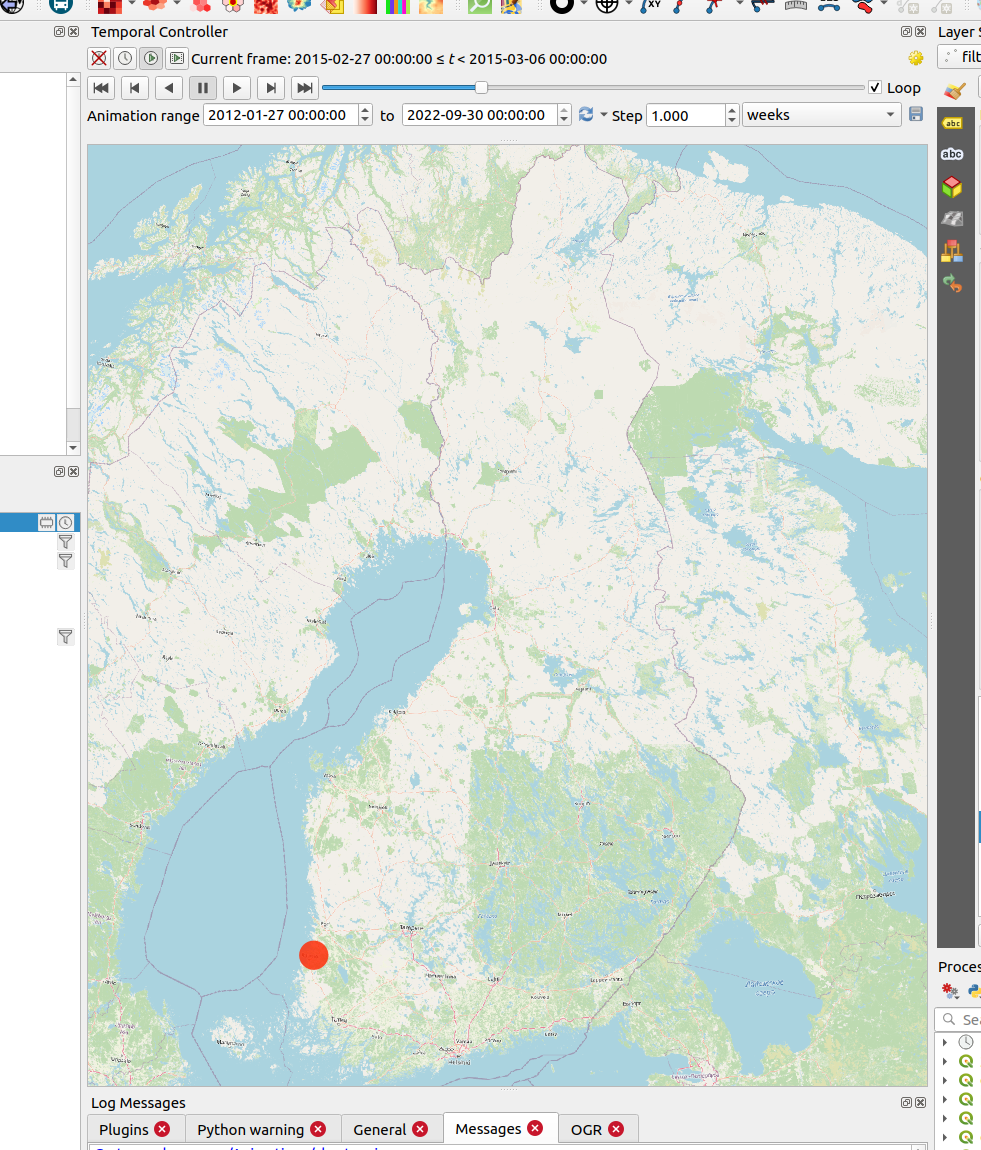
Task: Open Masks tab white abc icon
Action: tap(952, 154)
